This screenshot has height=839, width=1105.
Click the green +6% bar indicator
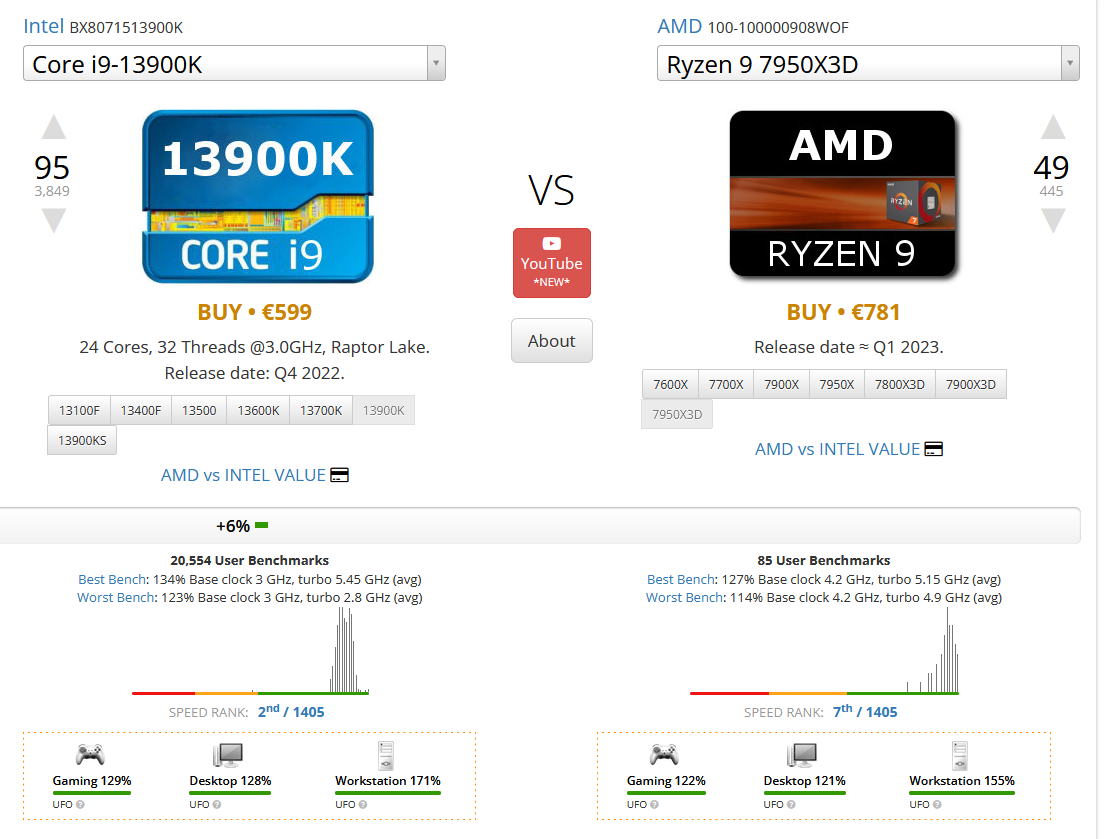[261, 526]
